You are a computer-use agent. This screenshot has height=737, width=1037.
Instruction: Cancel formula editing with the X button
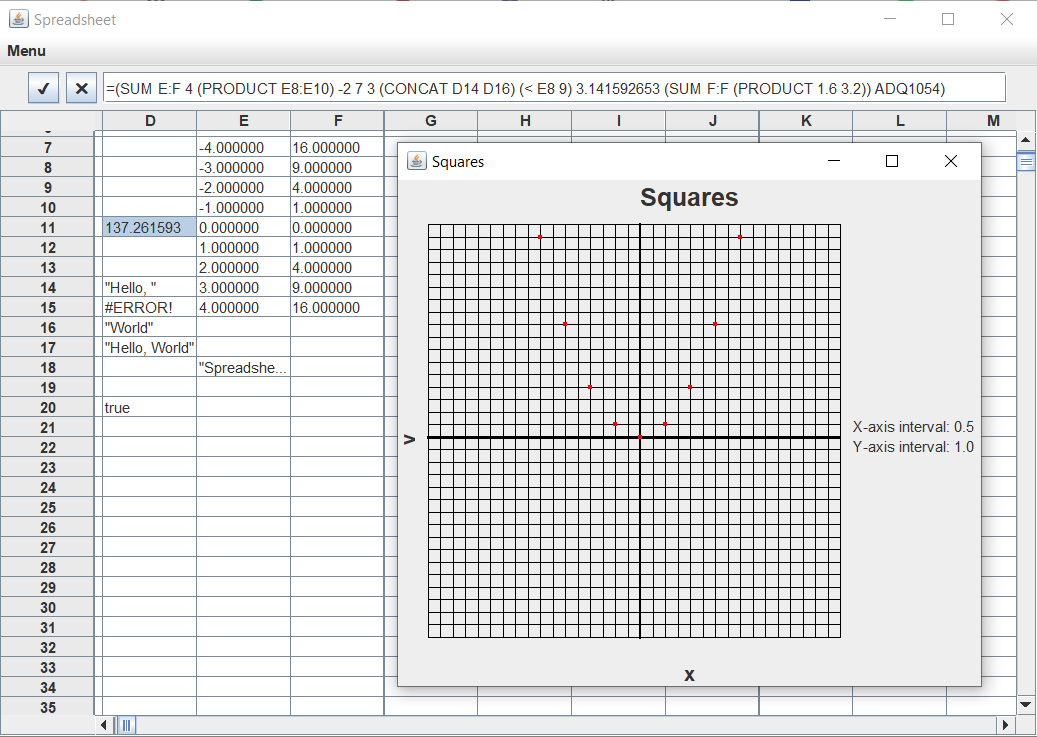(81, 88)
